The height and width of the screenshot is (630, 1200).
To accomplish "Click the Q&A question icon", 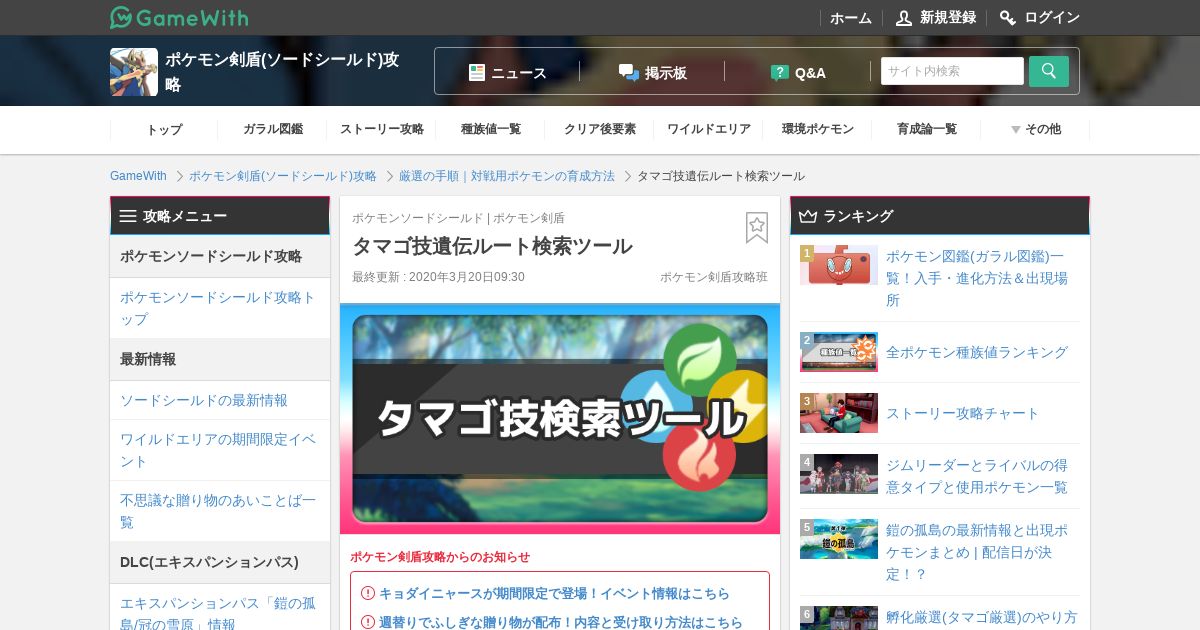I will [780, 72].
